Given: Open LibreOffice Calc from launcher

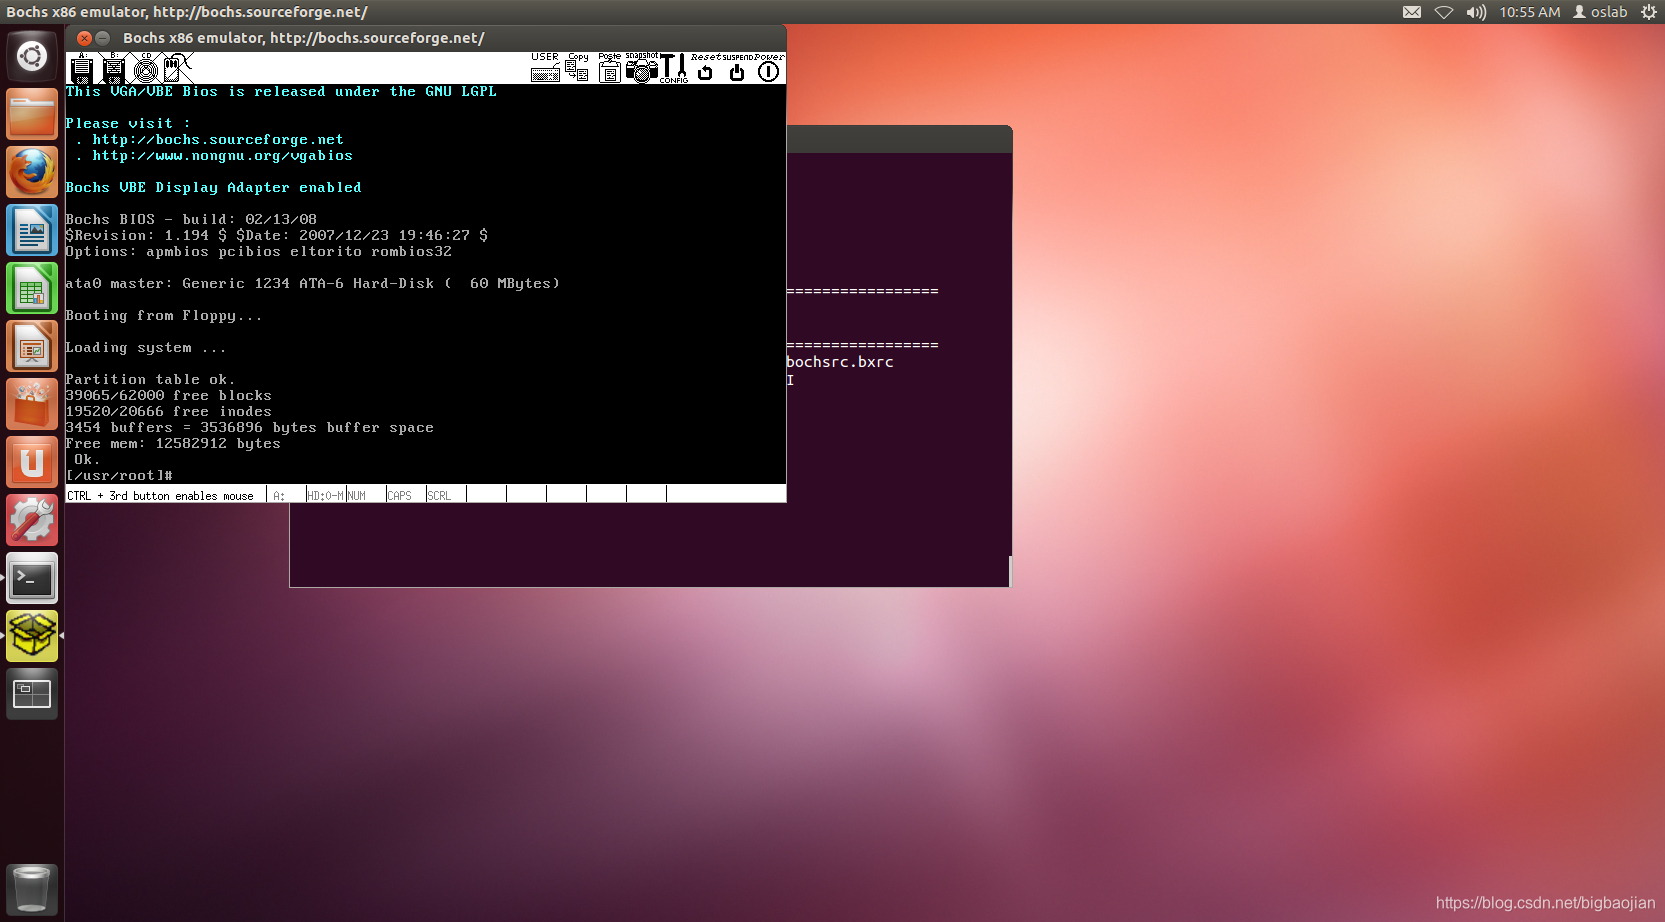Looking at the screenshot, I should [32, 288].
